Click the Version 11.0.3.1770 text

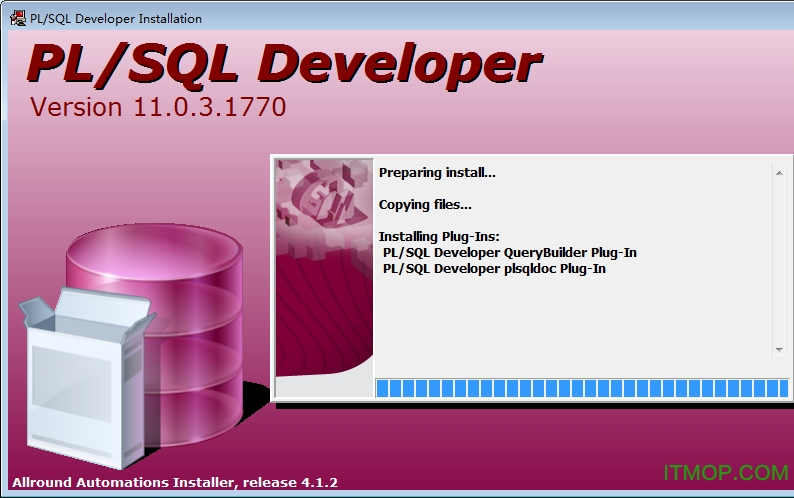click(x=158, y=107)
